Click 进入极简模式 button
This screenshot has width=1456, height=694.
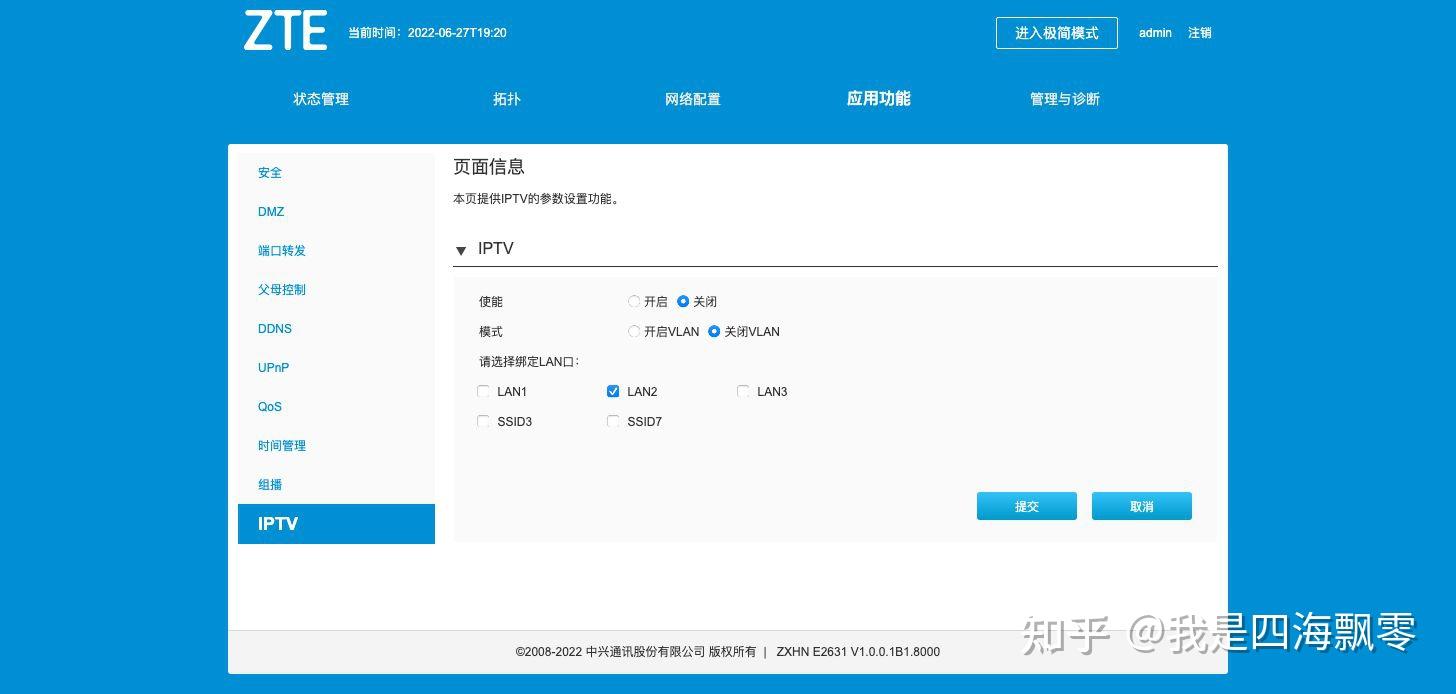[1056, 33]
